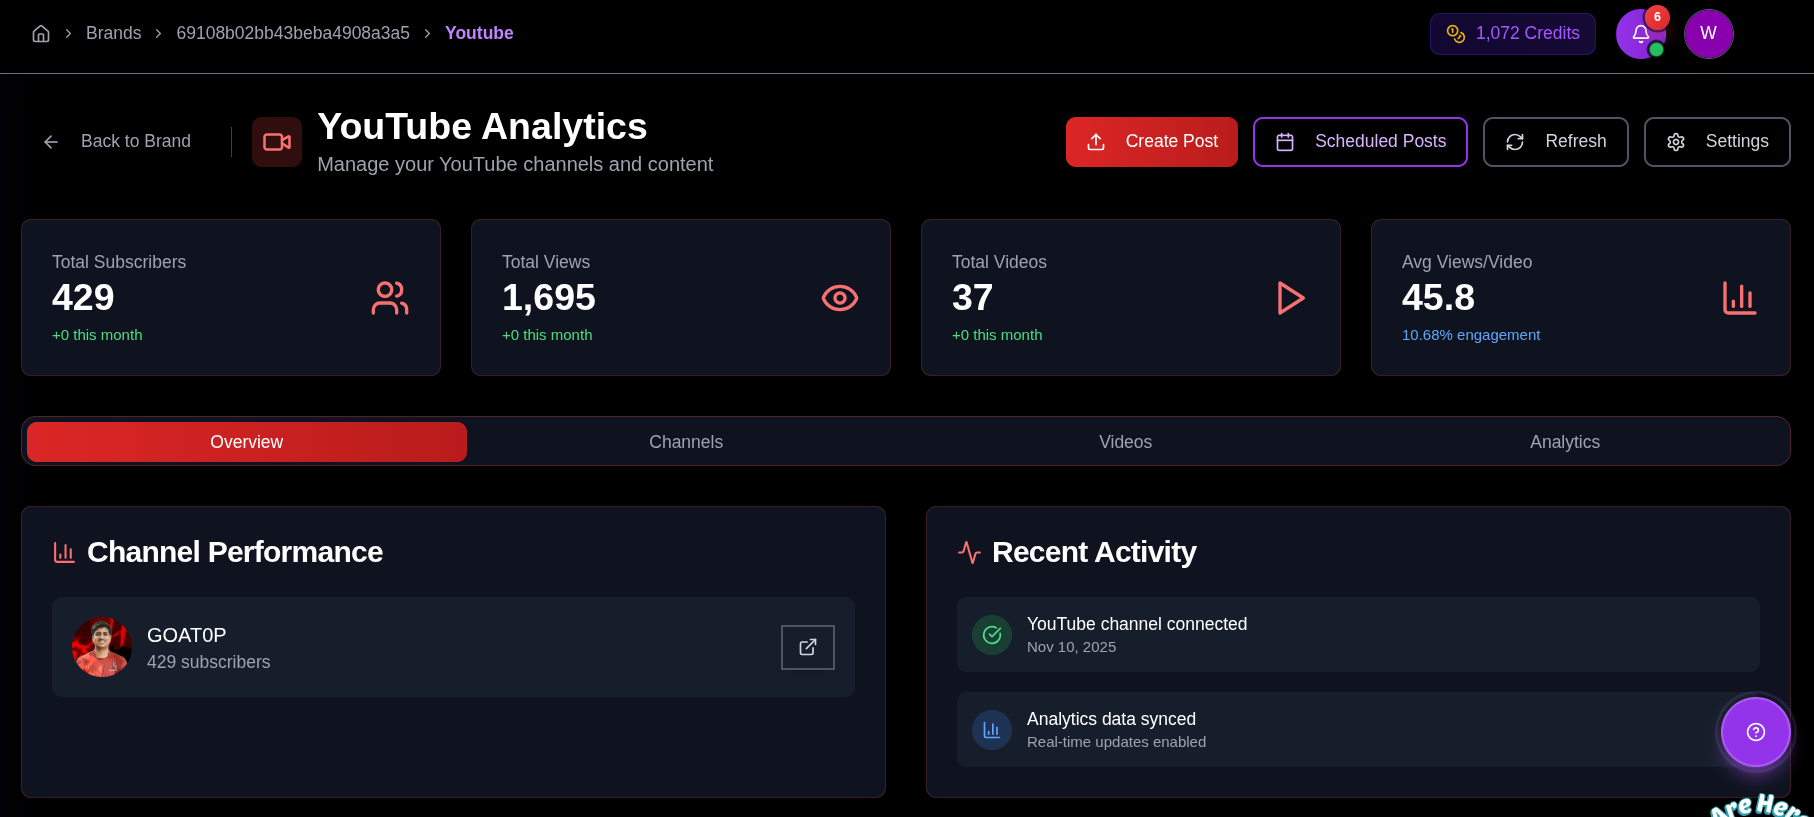Viewport: 1814px width, 817px height.
Task: Switch to the Analytics tab
Action: [1565, 442]
